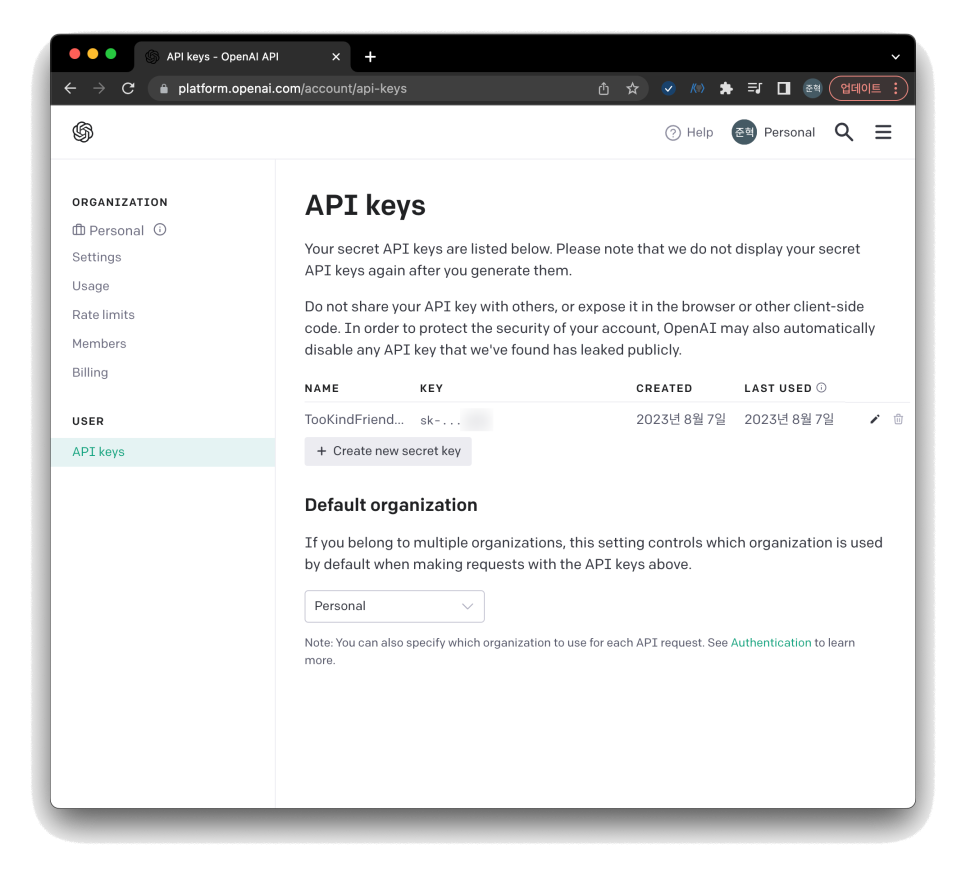Click the info icon beside LAST USED
This screenshot has width=966, height=875.
(821, 388)
